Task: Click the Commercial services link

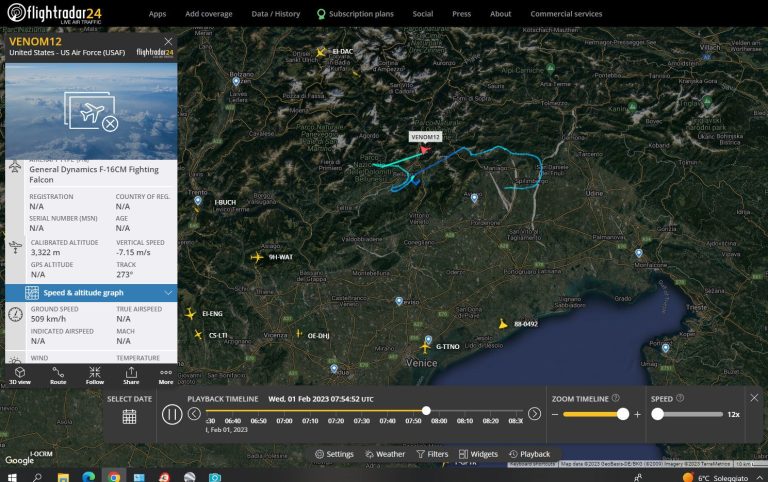Action: click(566, 14)
